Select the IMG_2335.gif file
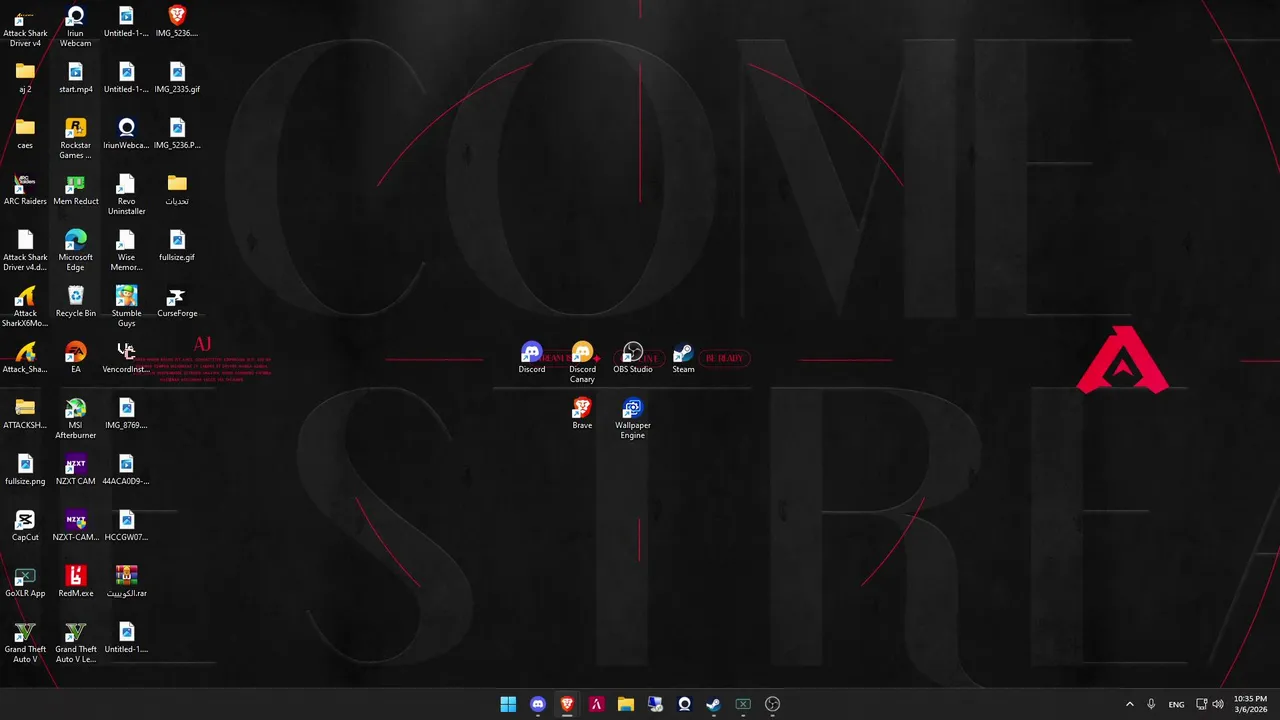The height and width of the screenshot is (720, 1280). click(x=177, y=78)
